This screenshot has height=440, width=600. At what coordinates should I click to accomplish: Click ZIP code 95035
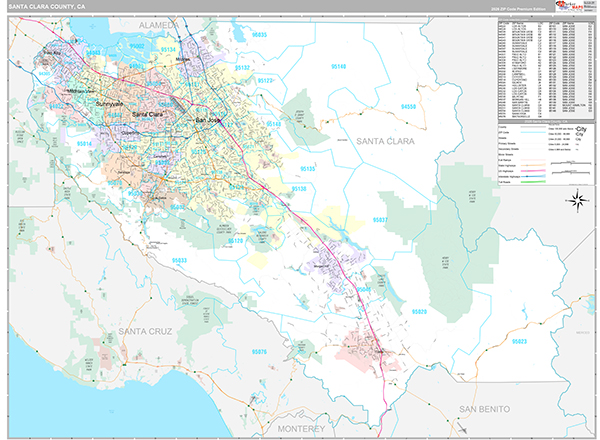point(259,35)
